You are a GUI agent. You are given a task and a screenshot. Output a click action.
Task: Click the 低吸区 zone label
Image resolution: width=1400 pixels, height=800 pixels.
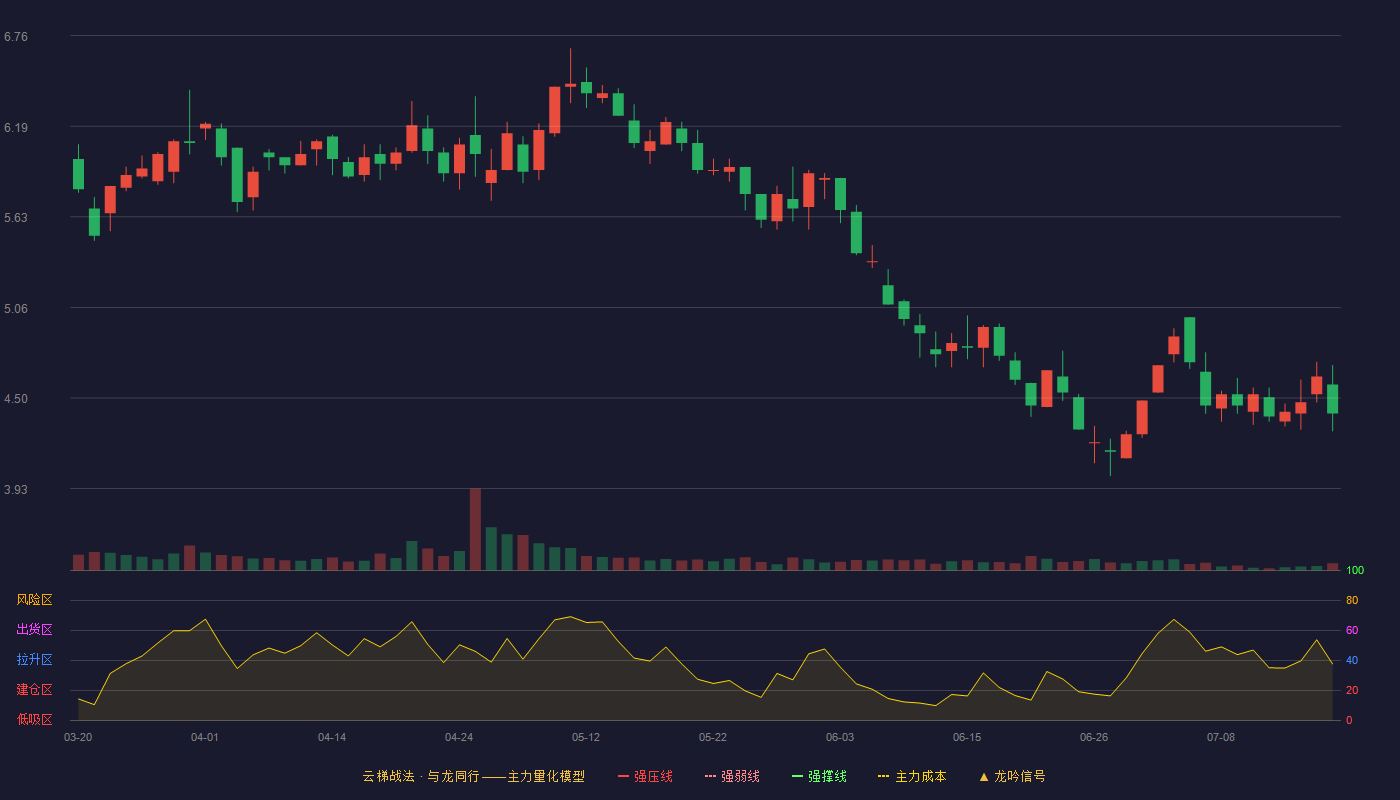34,719
